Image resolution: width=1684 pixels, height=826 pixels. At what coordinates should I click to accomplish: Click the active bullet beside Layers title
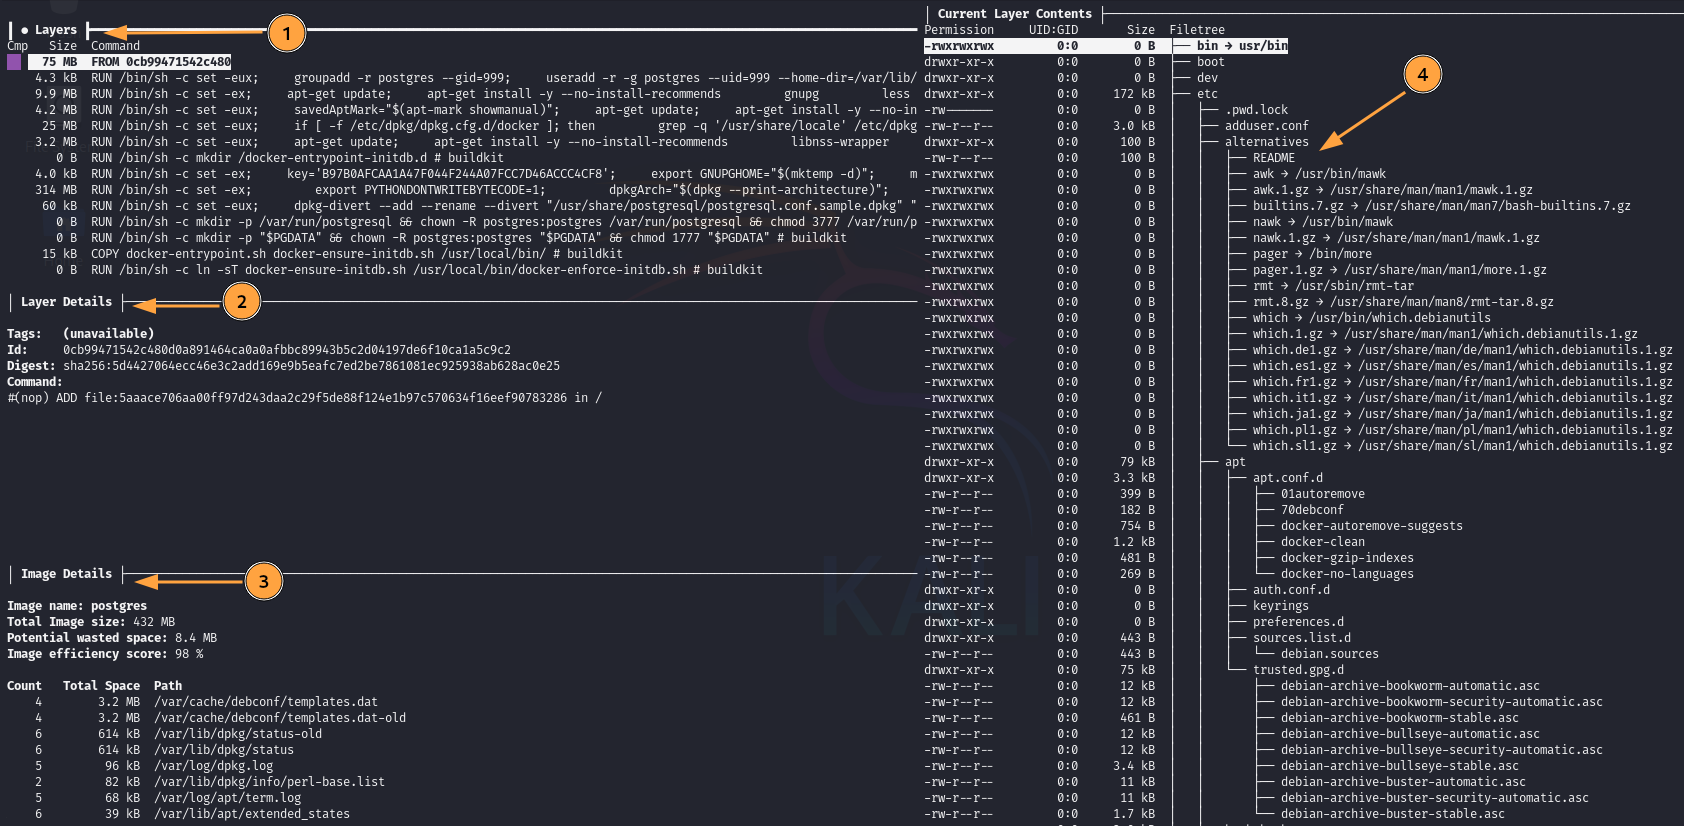pyautogui.click(x=25, y=30)
